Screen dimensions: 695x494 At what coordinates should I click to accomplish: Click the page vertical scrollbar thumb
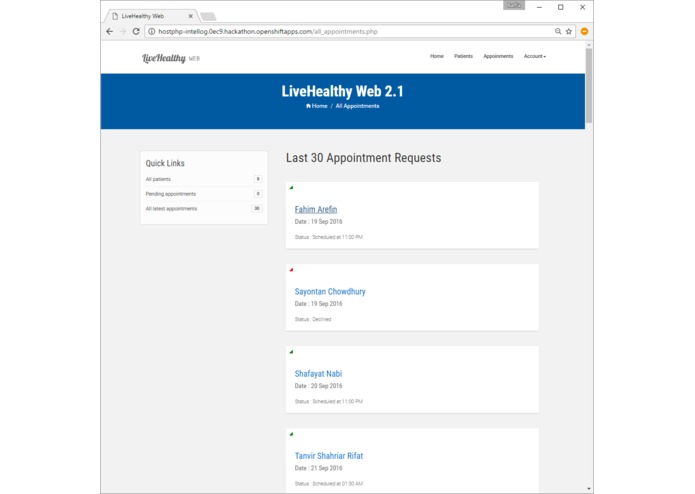click(x=589, y=85)
